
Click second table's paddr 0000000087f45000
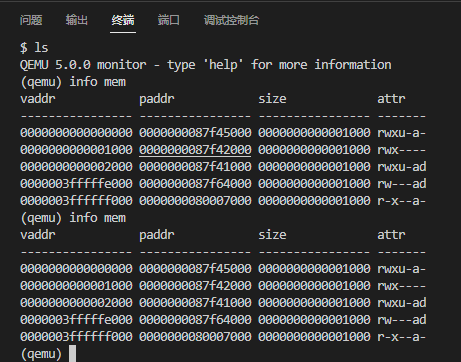[195, 269]
